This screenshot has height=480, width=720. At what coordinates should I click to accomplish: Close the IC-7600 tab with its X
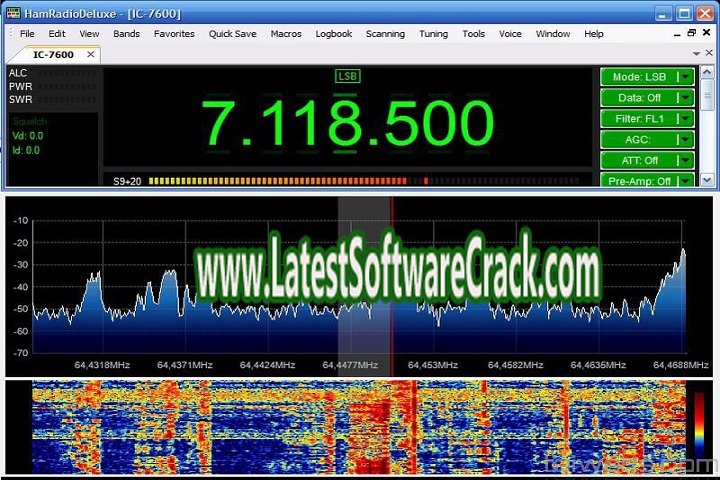[90, 54]
